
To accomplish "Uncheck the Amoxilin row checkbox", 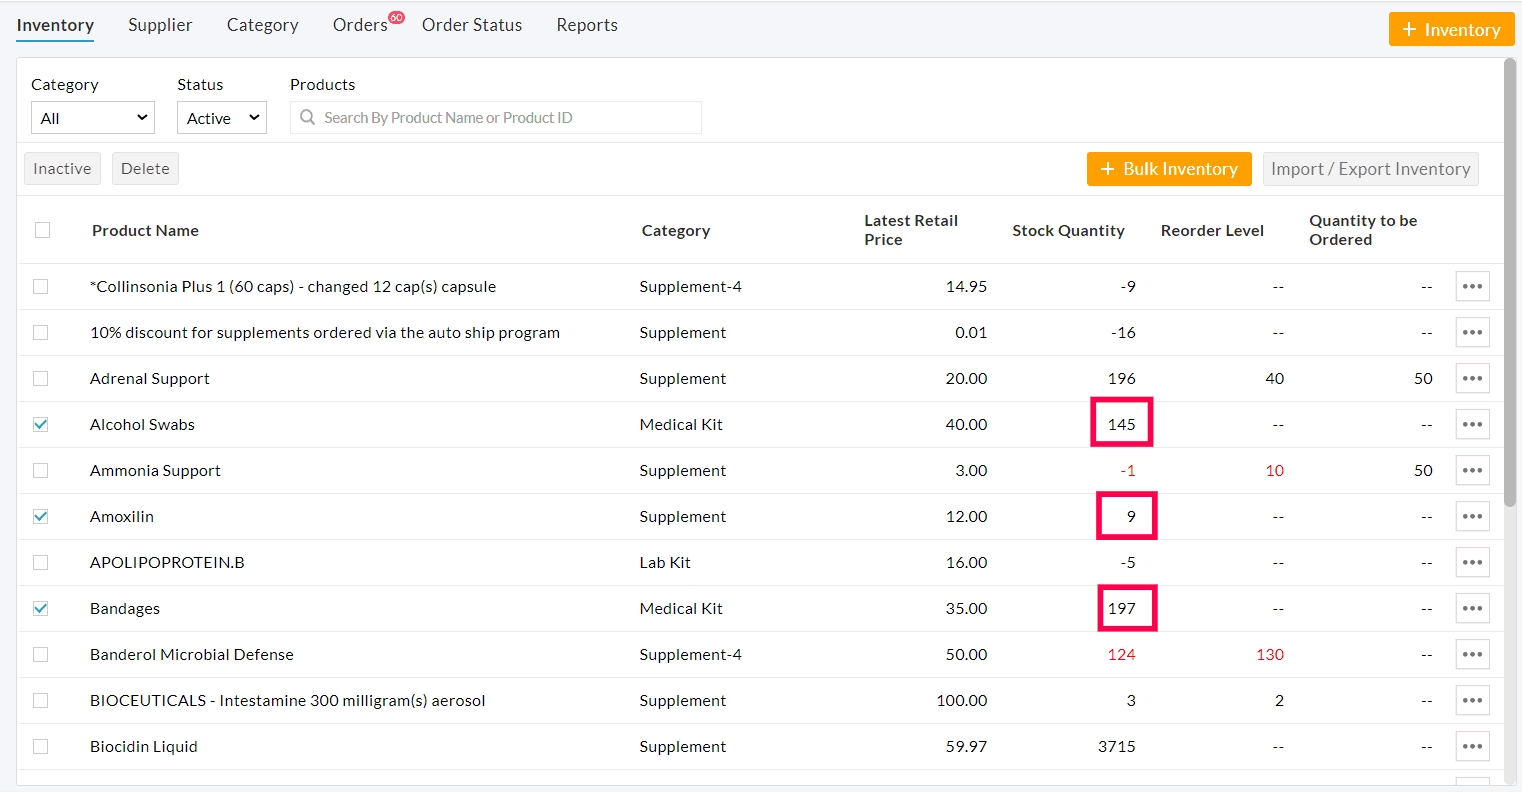I will pos(41,516).
